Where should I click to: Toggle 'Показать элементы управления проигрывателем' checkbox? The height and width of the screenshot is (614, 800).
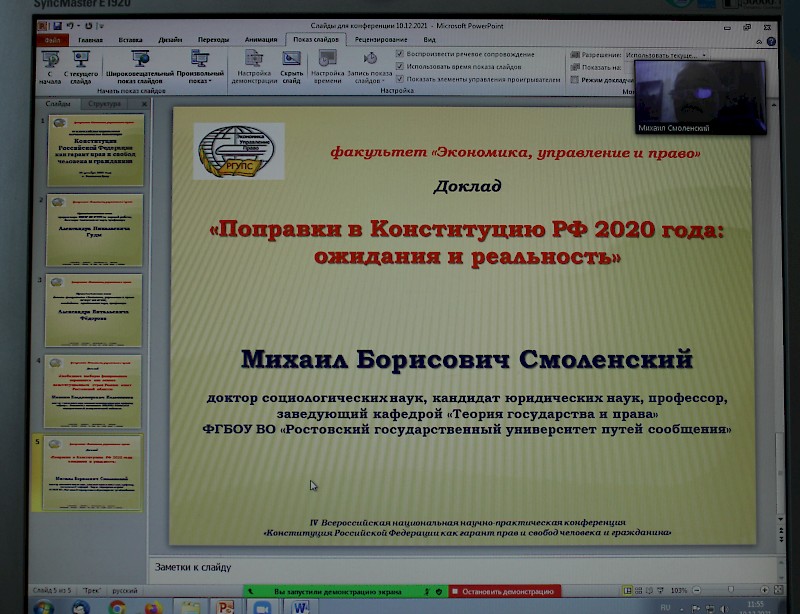pos(400,78)
